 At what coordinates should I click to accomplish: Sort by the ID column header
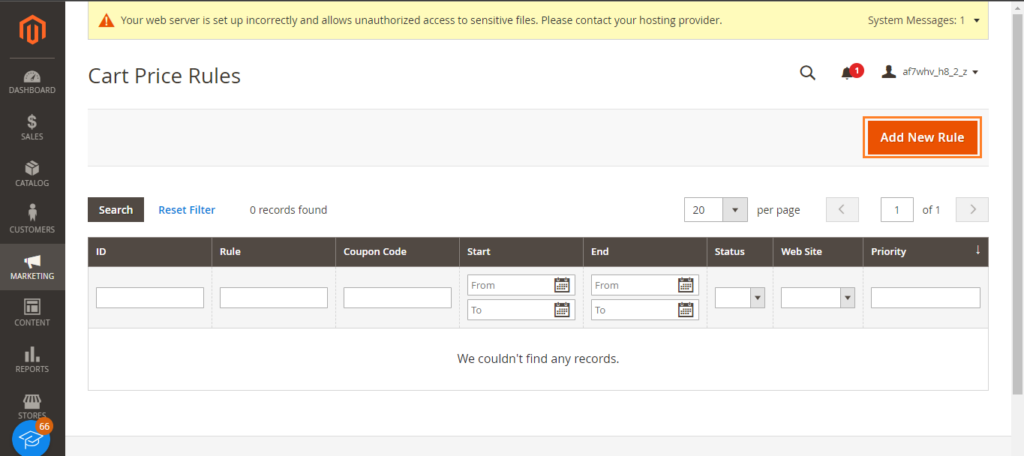click(x=150, y=252)
